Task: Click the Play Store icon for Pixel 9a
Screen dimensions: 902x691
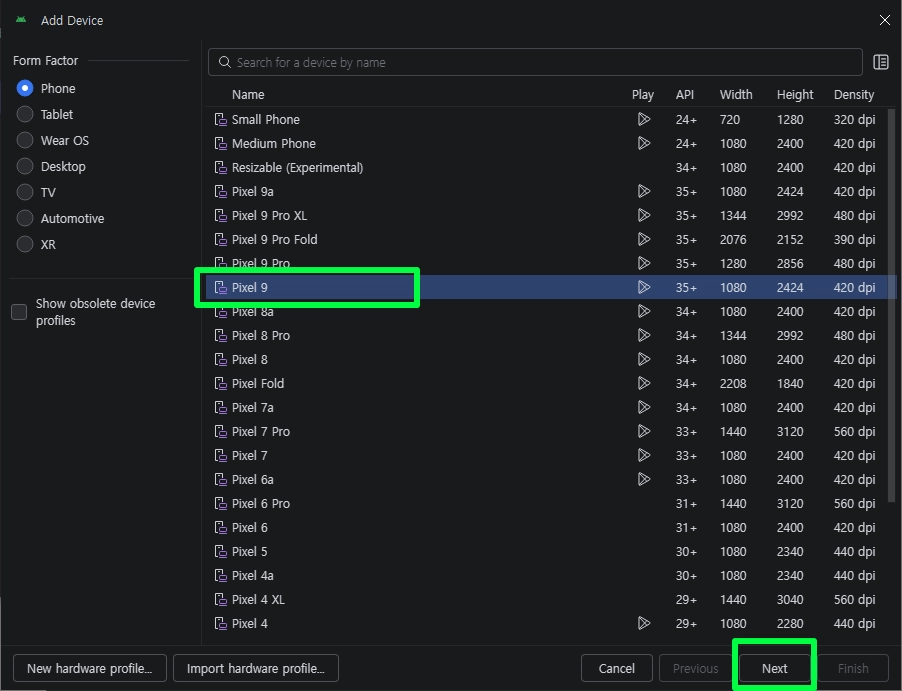Action: [644, 191]
